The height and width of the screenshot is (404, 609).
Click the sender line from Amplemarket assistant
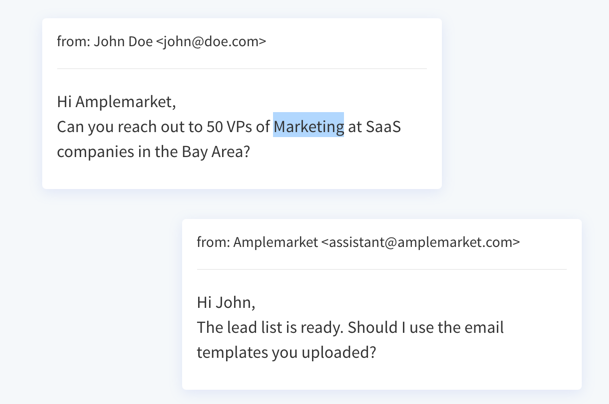click(x=358, y=242)
